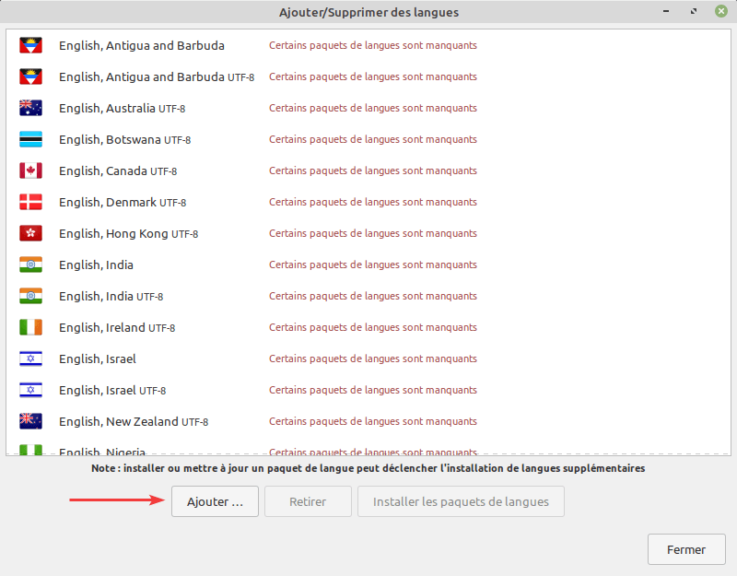The width and height of the screenshot is (737, 576).
Task: Select English, Israel non-UTF-8 entry
Action: pyautogui.click(x=368, y=359)
